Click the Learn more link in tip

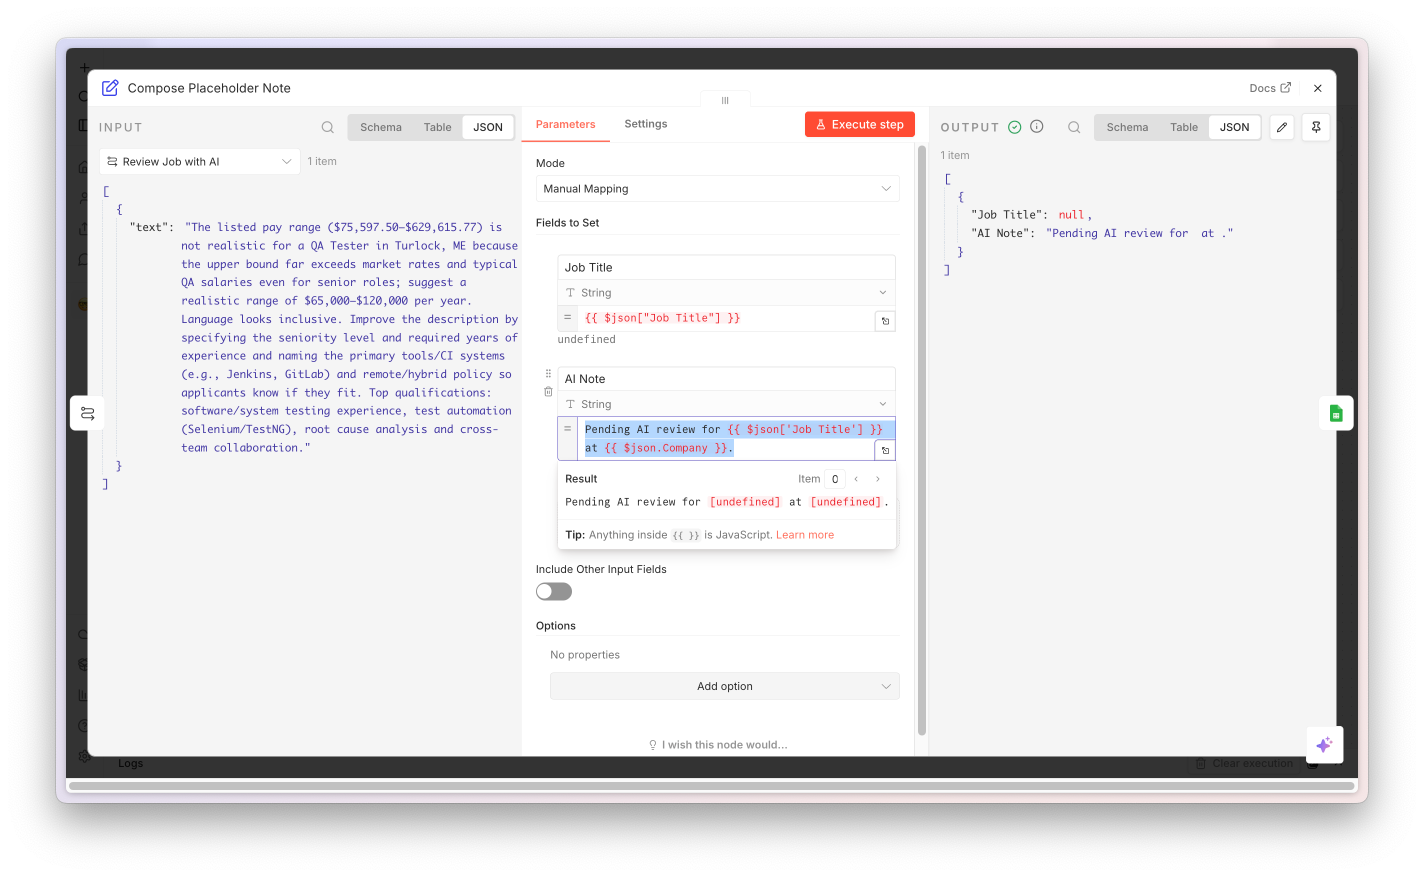click(805, 535)
